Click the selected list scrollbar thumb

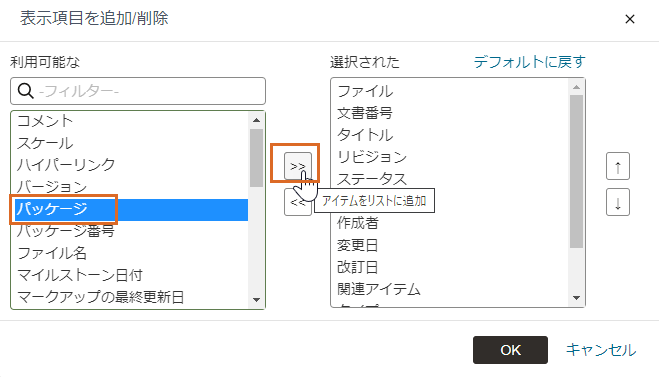576,171
